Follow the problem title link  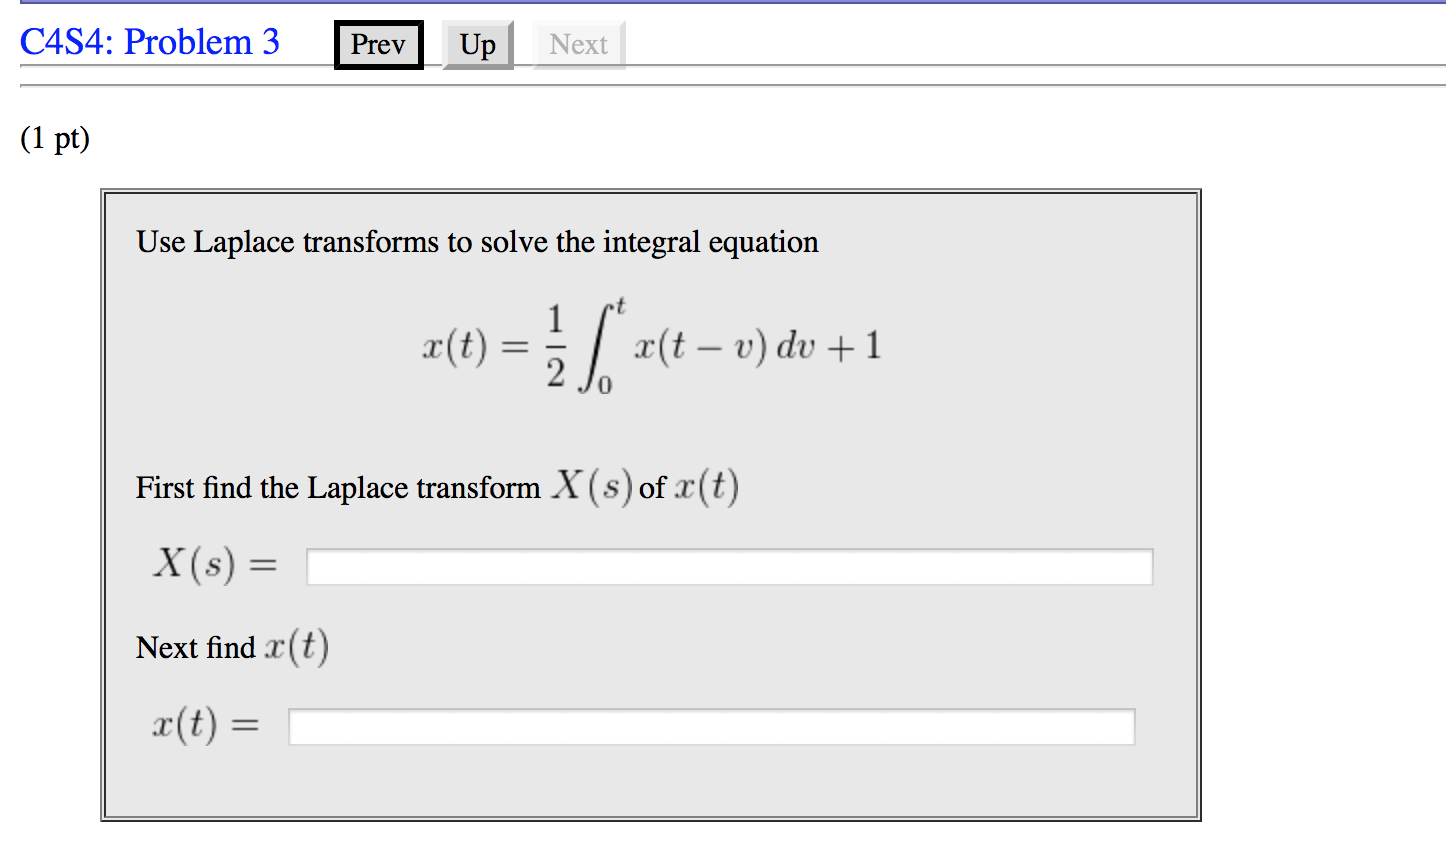tap(150, 42)
